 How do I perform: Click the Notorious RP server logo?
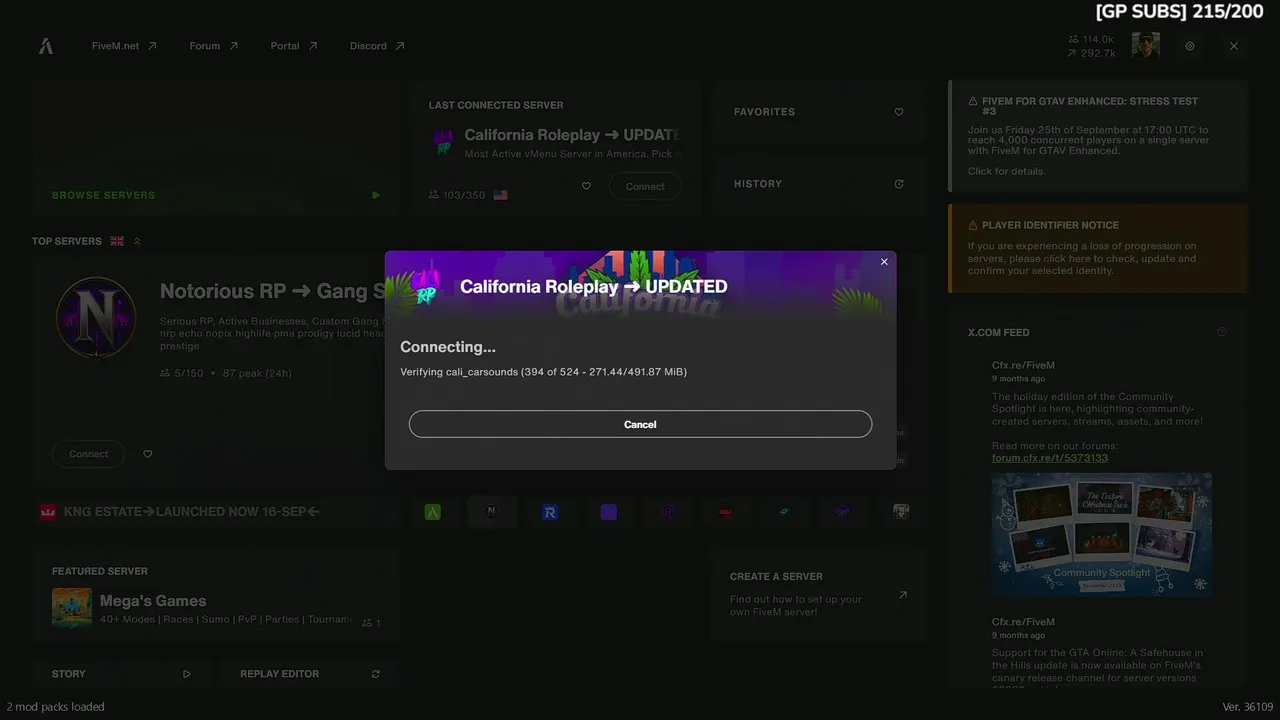click(x=96, y=317)
